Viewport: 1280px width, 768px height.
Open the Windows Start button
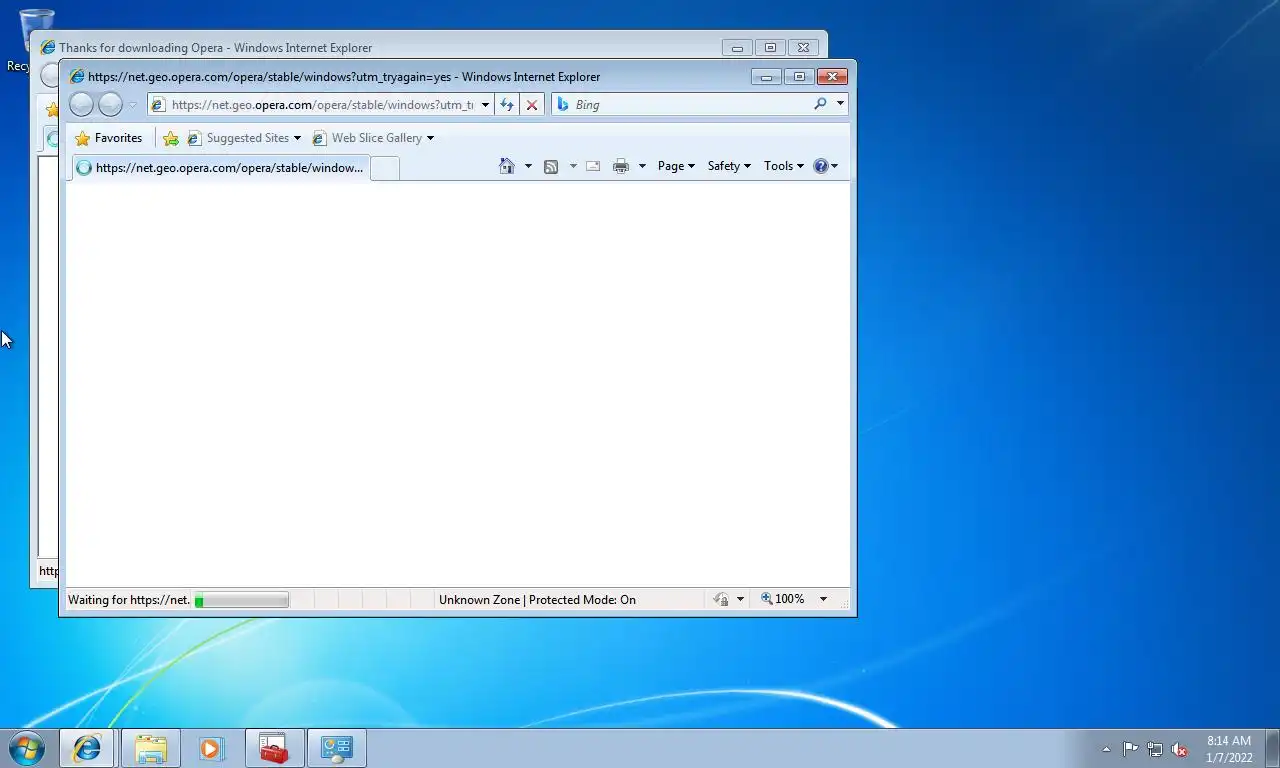coord(27,748)
